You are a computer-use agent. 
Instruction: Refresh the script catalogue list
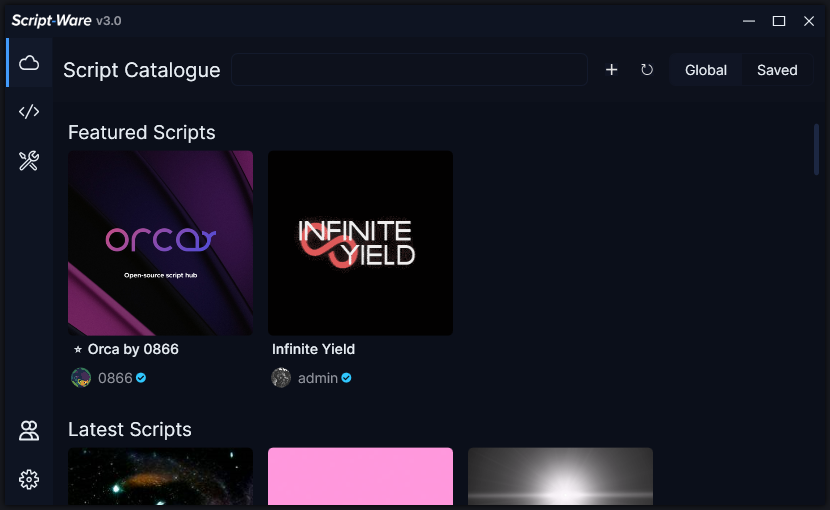(x=647, y=70)
